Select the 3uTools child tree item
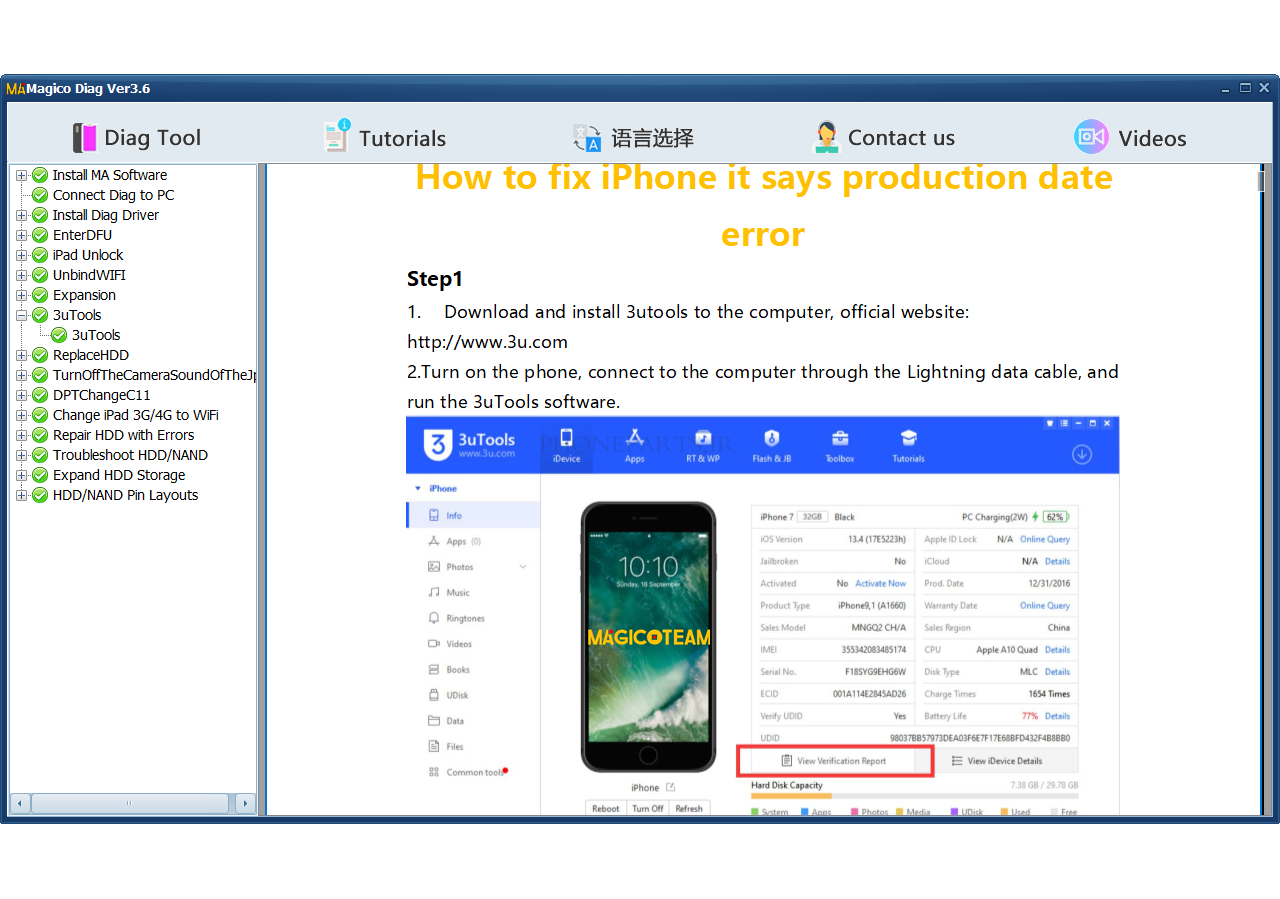This screenshot has width=1280, height=899. coord(95,335)
